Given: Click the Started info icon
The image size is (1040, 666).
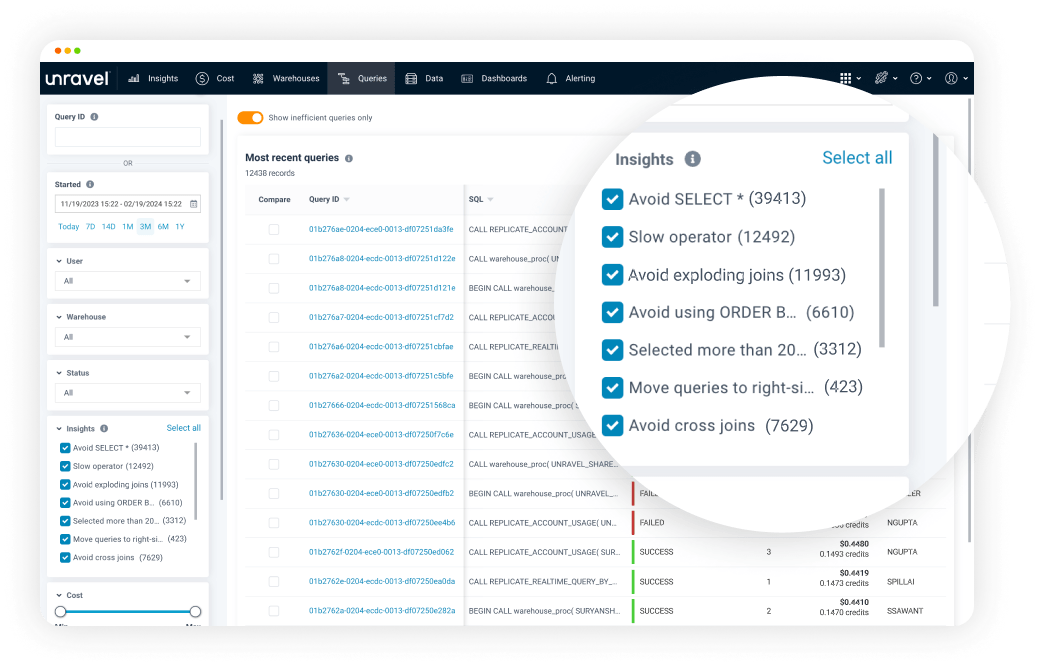Looking at the screenshot, I should click(90, 184).
